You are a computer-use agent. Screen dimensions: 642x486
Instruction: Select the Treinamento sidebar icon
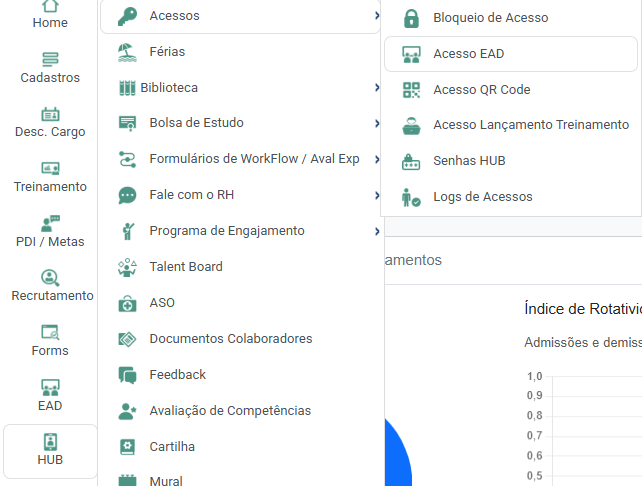[50, 169]
